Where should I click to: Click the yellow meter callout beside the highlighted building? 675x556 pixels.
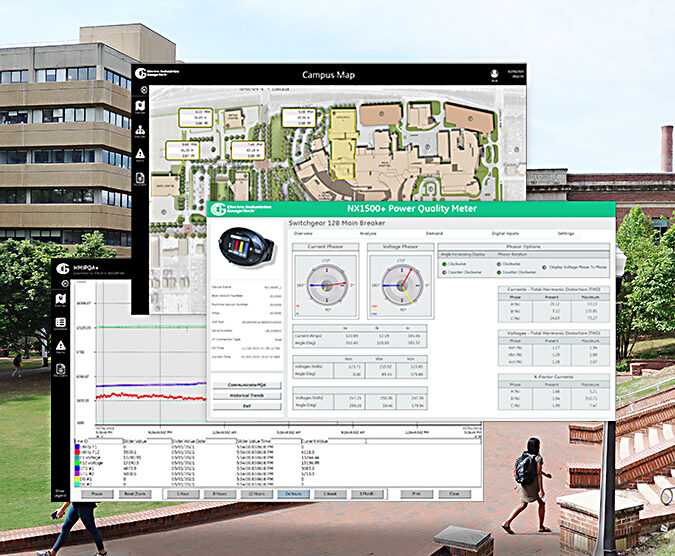(299, 118)
